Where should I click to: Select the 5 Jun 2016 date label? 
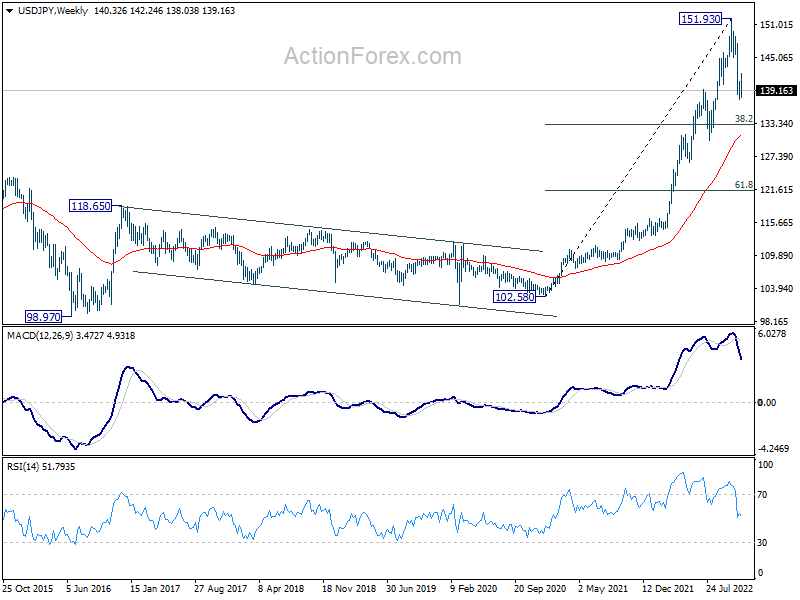[89, 589]
